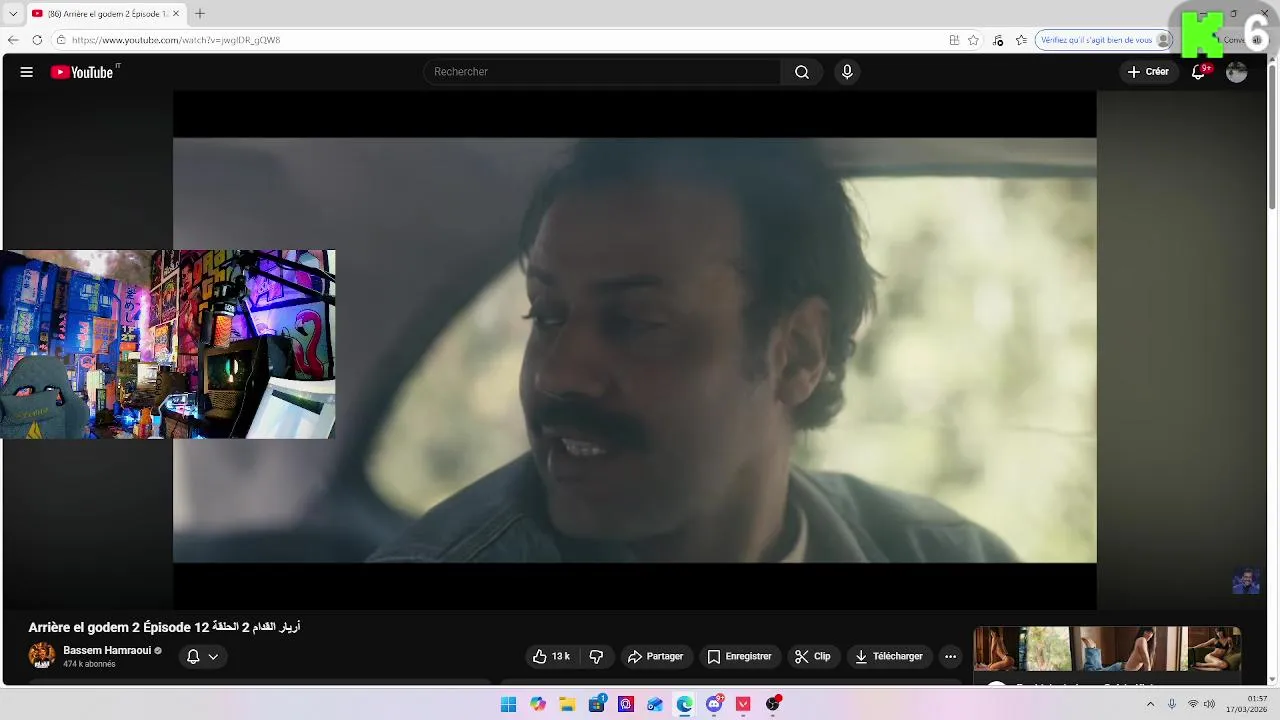Reload the page with refresh icon
The height and width of the screenshot is (720, 1280).
tap(37, 40)
